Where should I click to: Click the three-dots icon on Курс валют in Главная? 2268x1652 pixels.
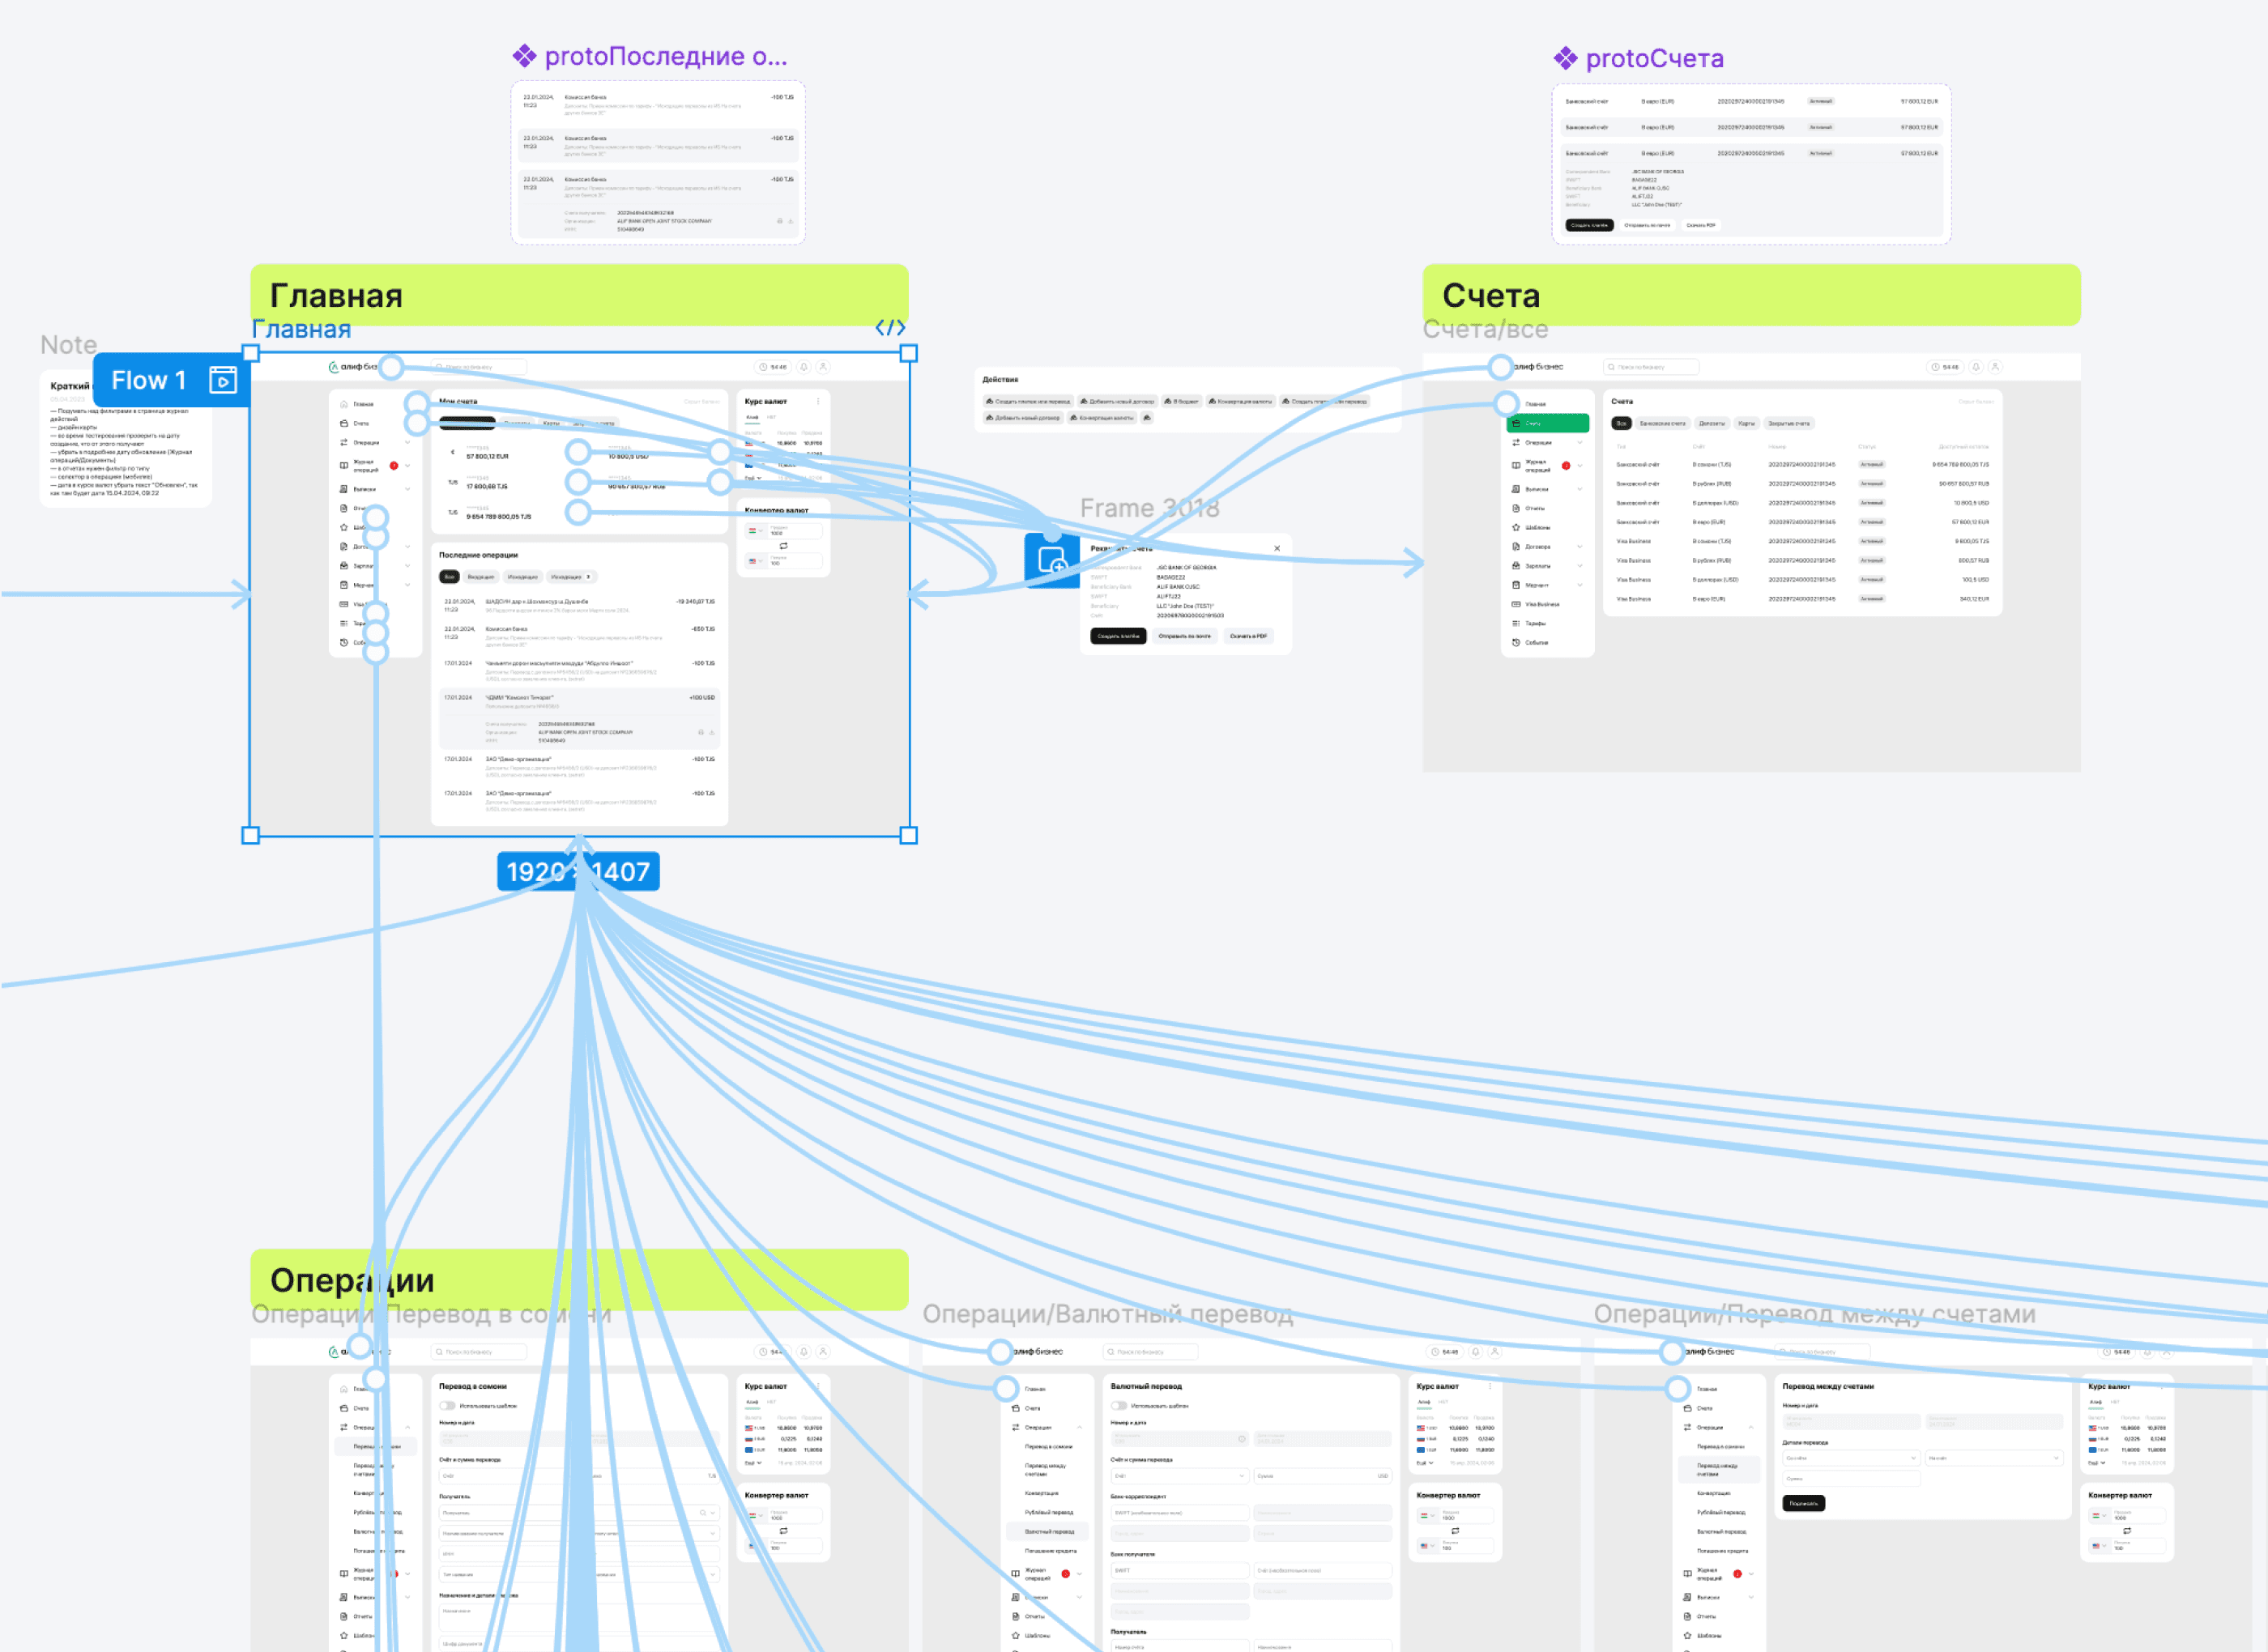[818, 402]
